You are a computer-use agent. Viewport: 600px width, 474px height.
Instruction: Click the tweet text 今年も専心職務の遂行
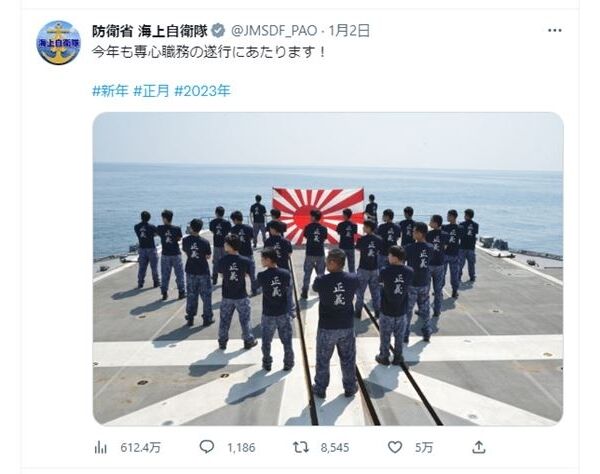pos(163,52)
